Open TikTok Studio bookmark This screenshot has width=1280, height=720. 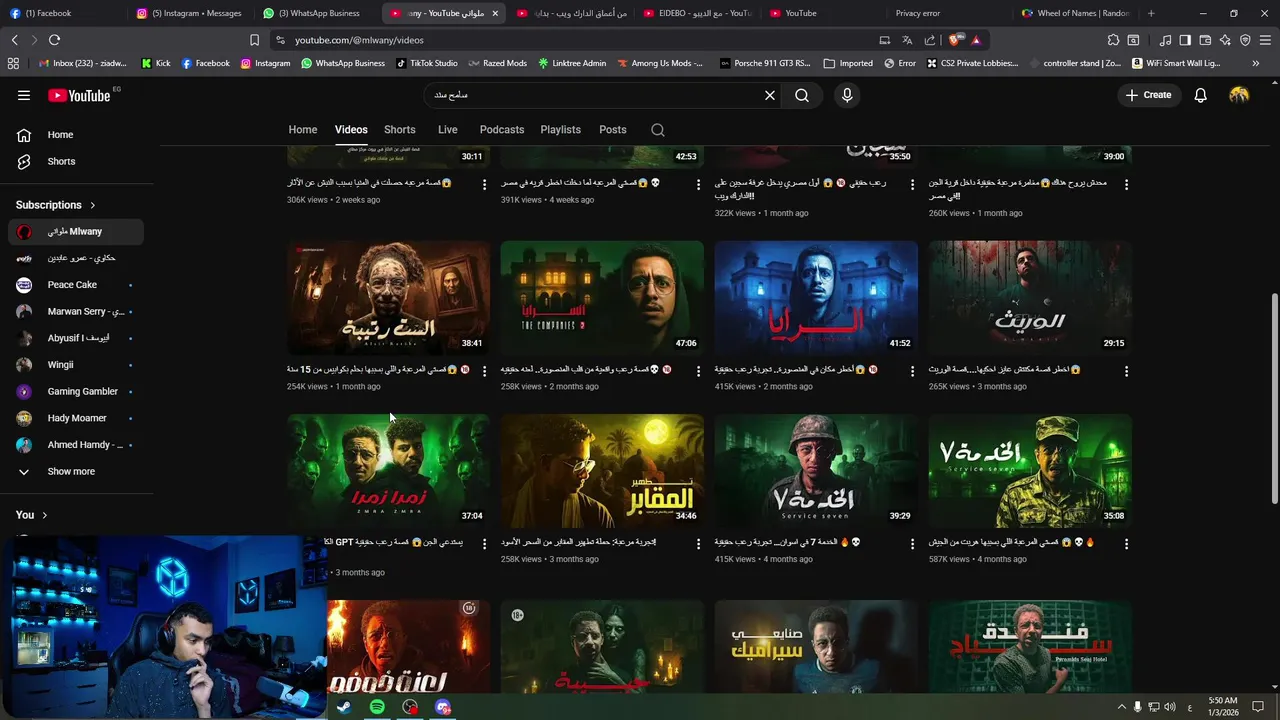click(x=426, y=63)
